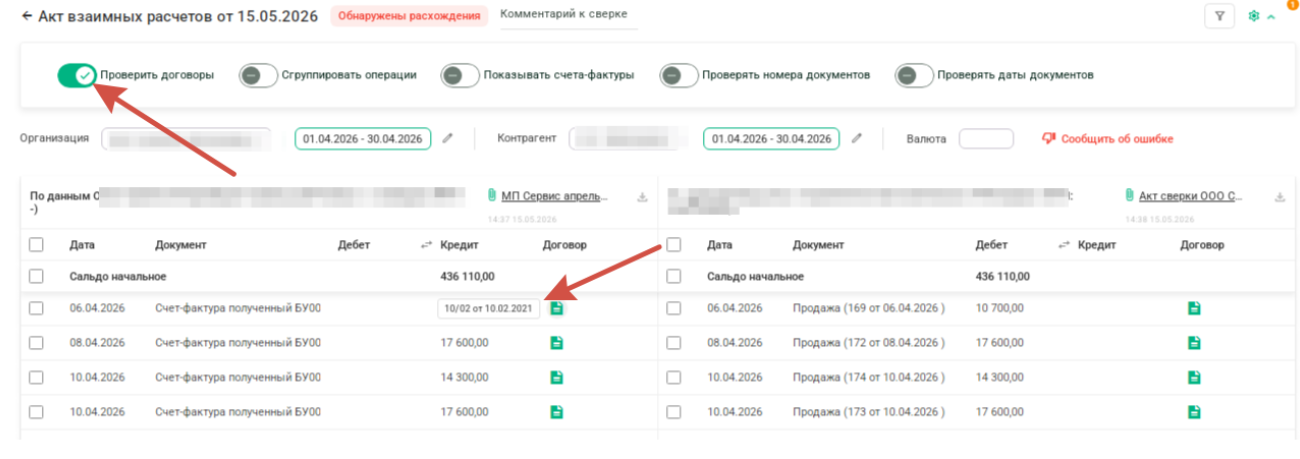Click the 14 300,00 credit in left table

point(464,377)
